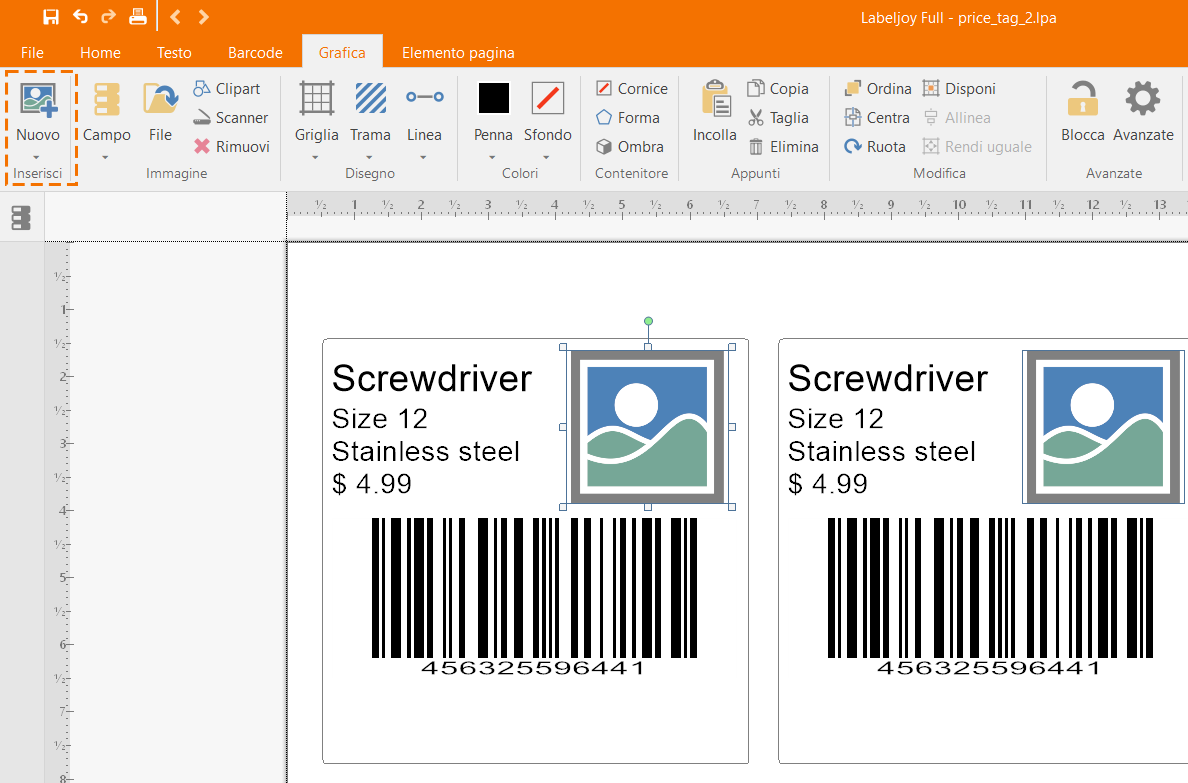Screen dimensions: 1188x783
Task: Print the labels using printer icon
Action: coord(138,17)
